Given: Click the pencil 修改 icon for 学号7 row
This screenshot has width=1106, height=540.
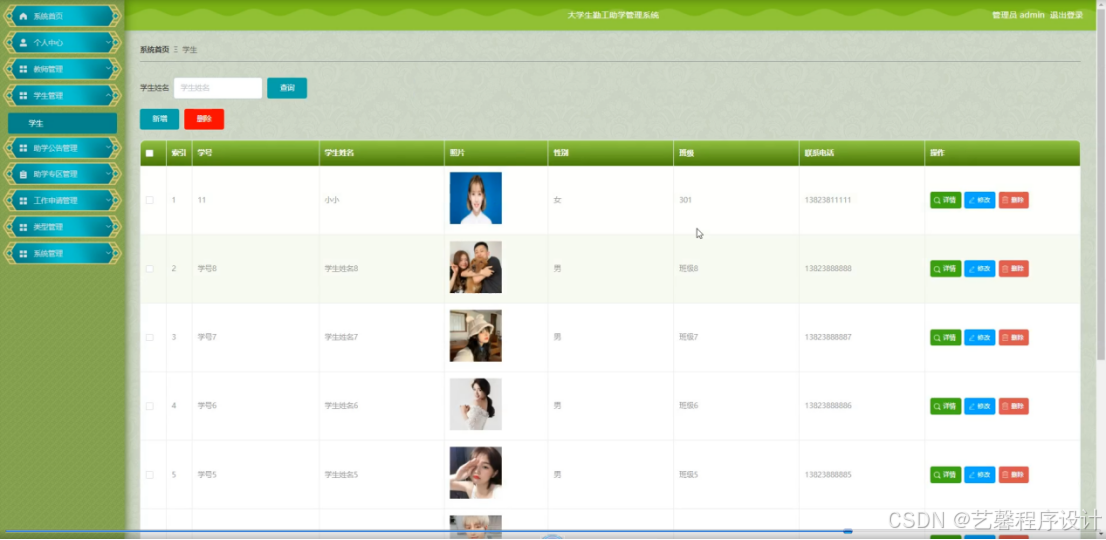Looking at the screenshot, I should pos(972,338).
